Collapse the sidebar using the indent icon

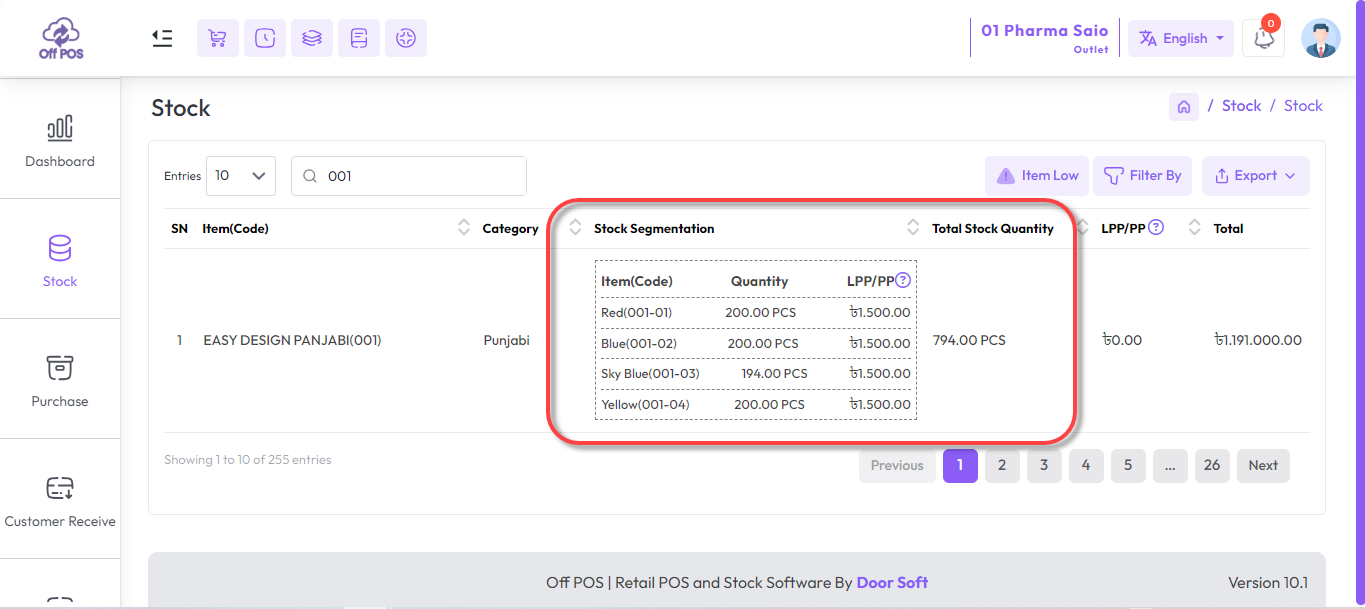[x=162, y=37]
